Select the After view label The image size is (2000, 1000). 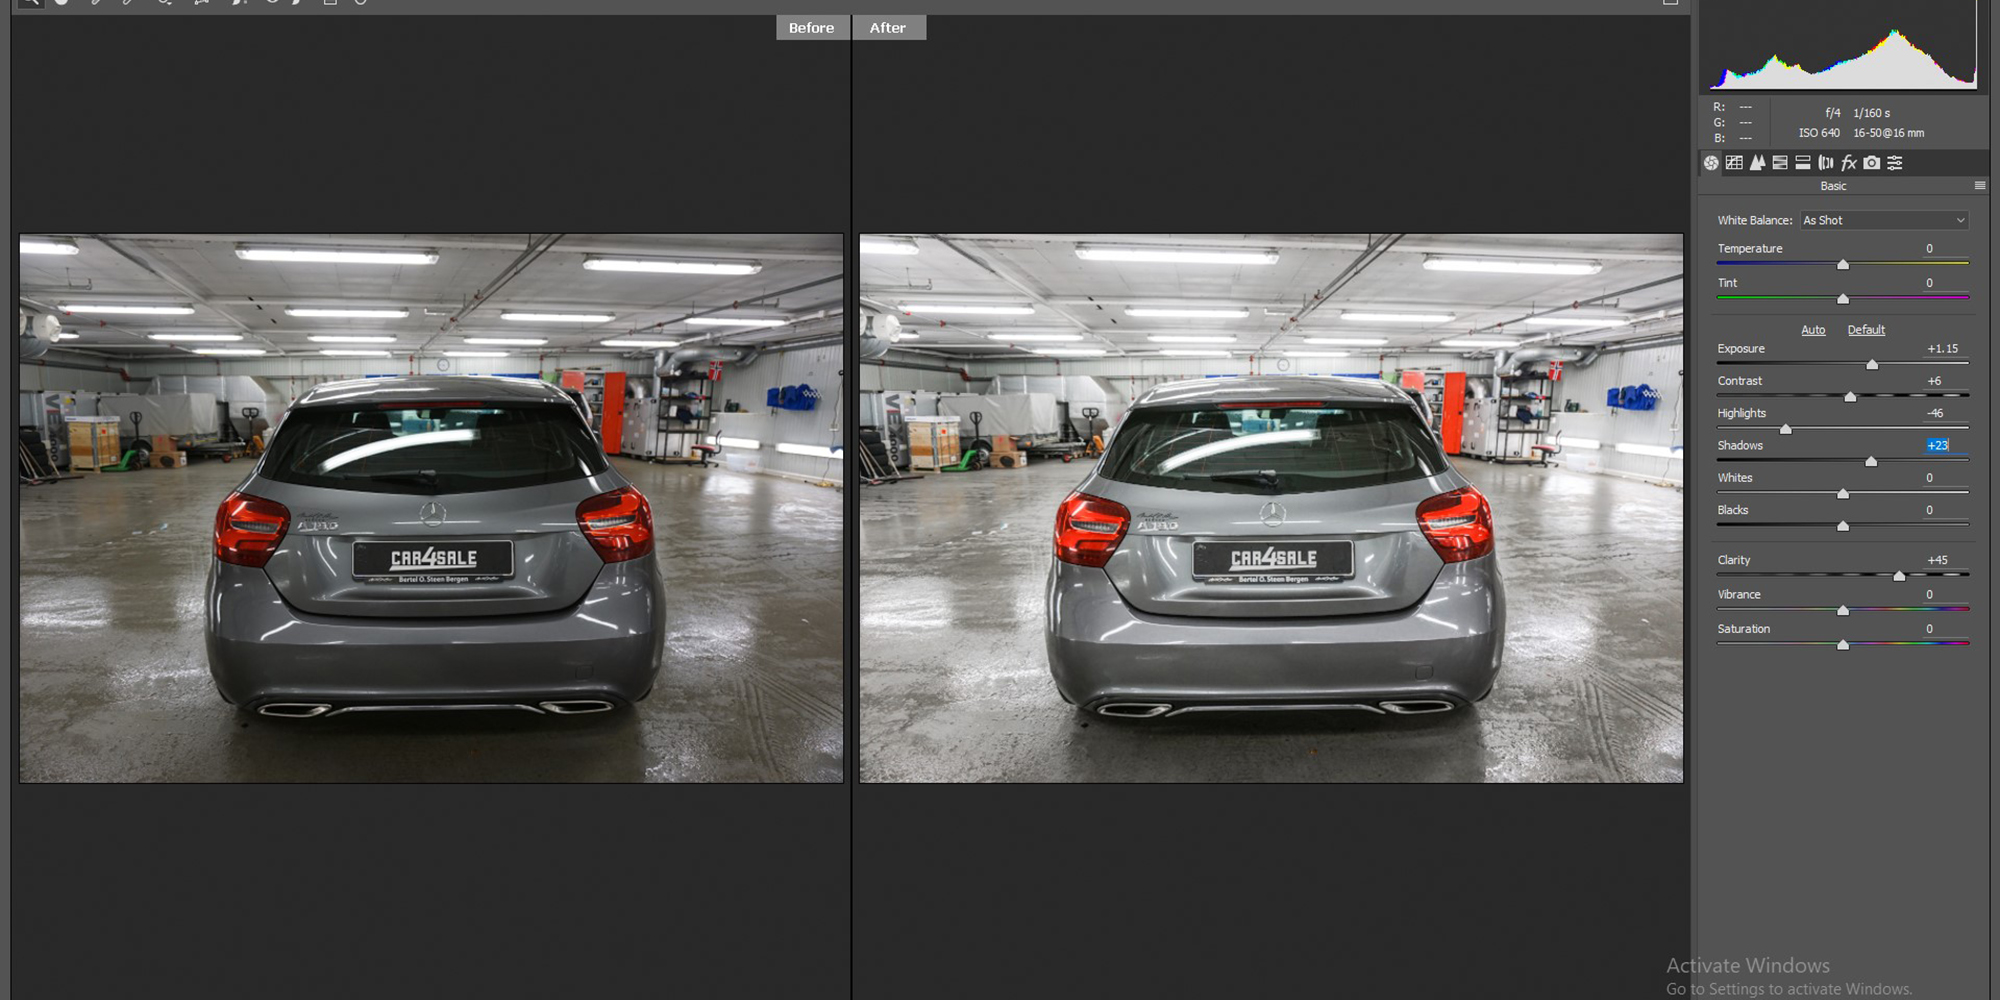pyautogui.click(x=888, y=28)
